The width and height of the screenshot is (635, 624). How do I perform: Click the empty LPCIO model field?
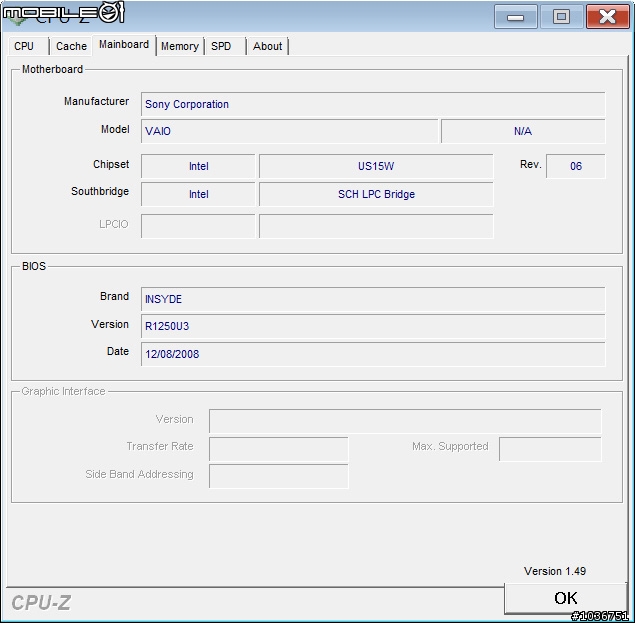376,226
